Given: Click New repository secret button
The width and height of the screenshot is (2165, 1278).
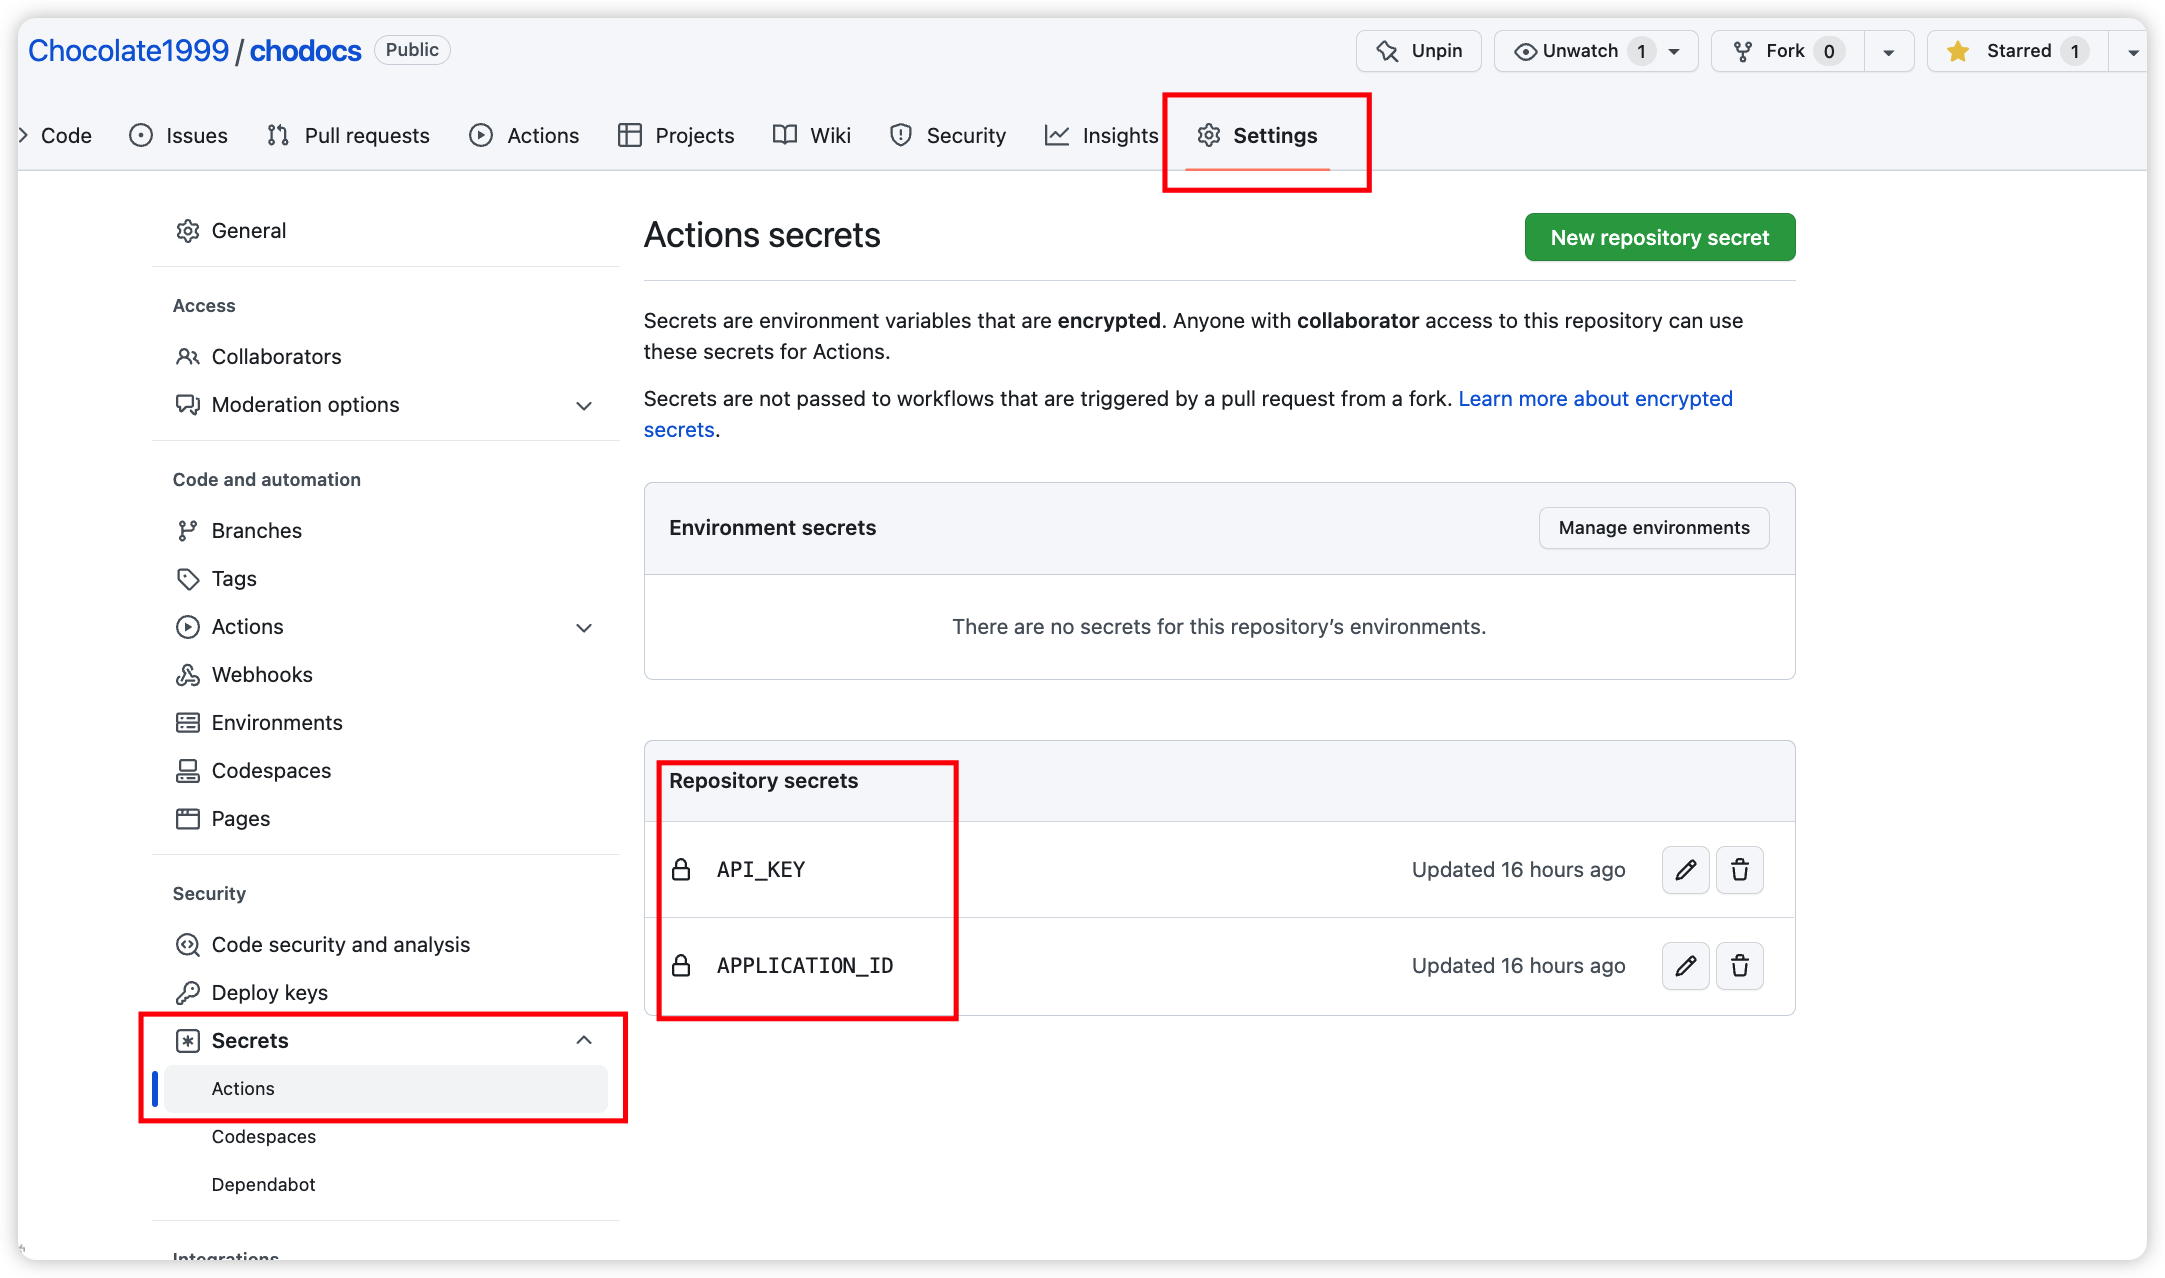Looking at the screenshot, I should point(1658,237).
